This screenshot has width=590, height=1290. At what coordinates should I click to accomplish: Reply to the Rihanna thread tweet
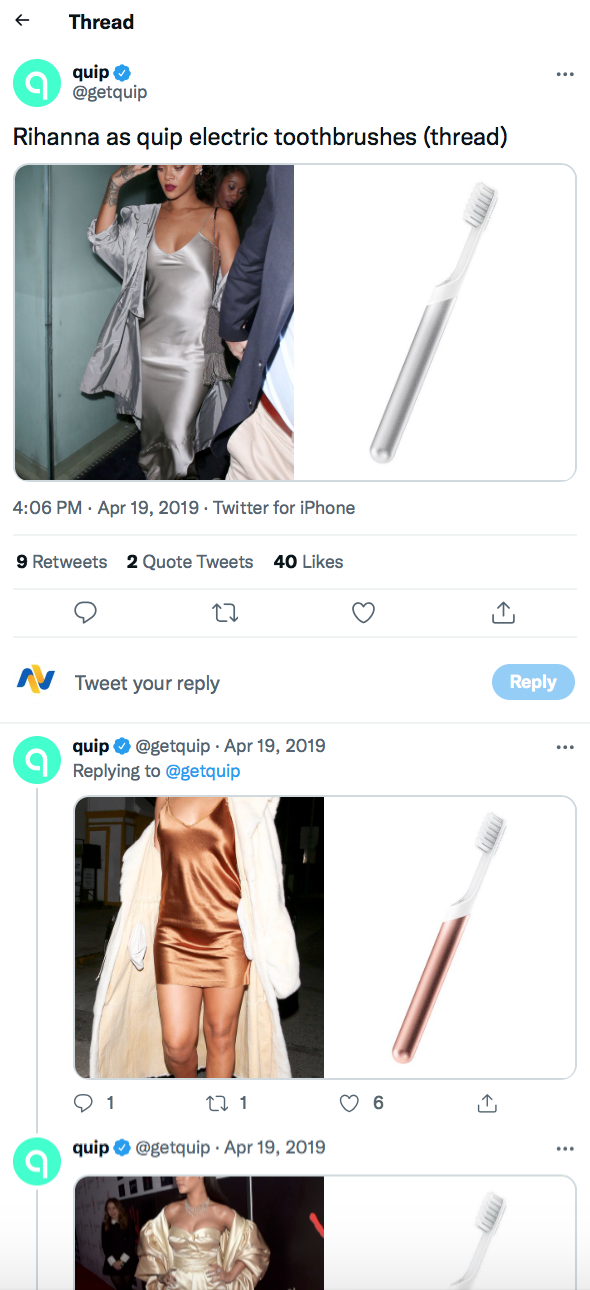85,612
